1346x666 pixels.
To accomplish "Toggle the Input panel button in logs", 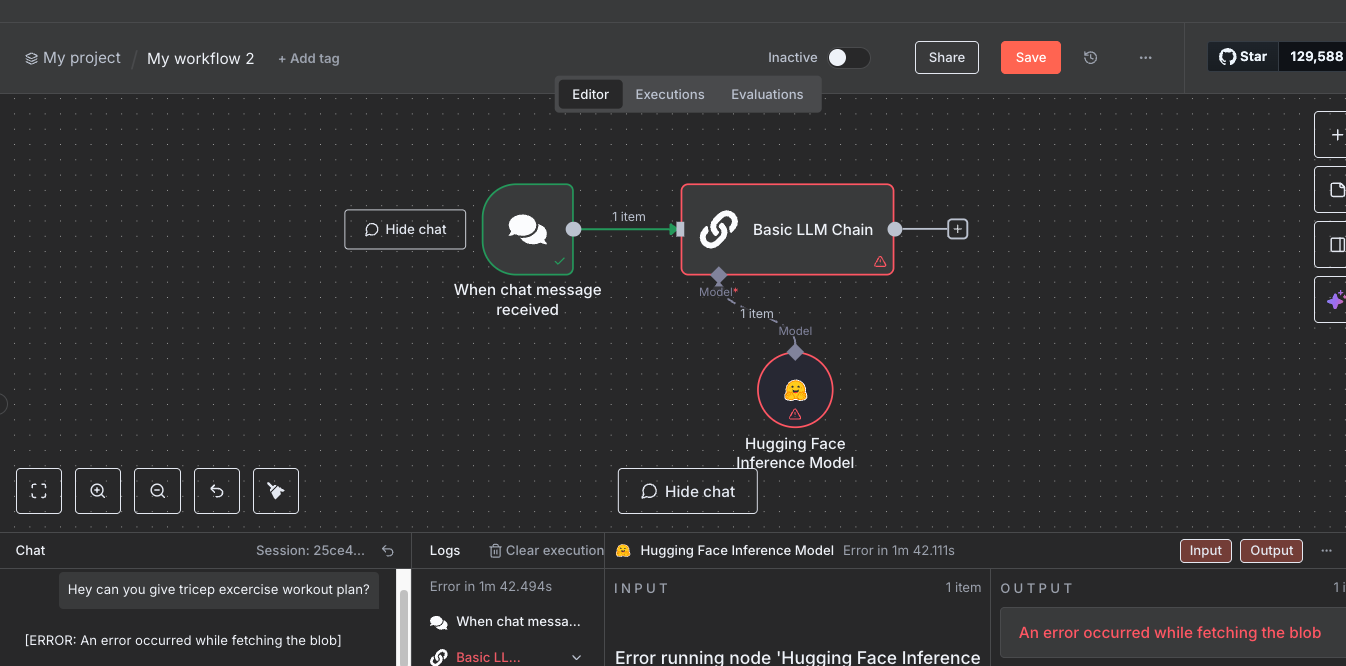I will coord(1205,550).
